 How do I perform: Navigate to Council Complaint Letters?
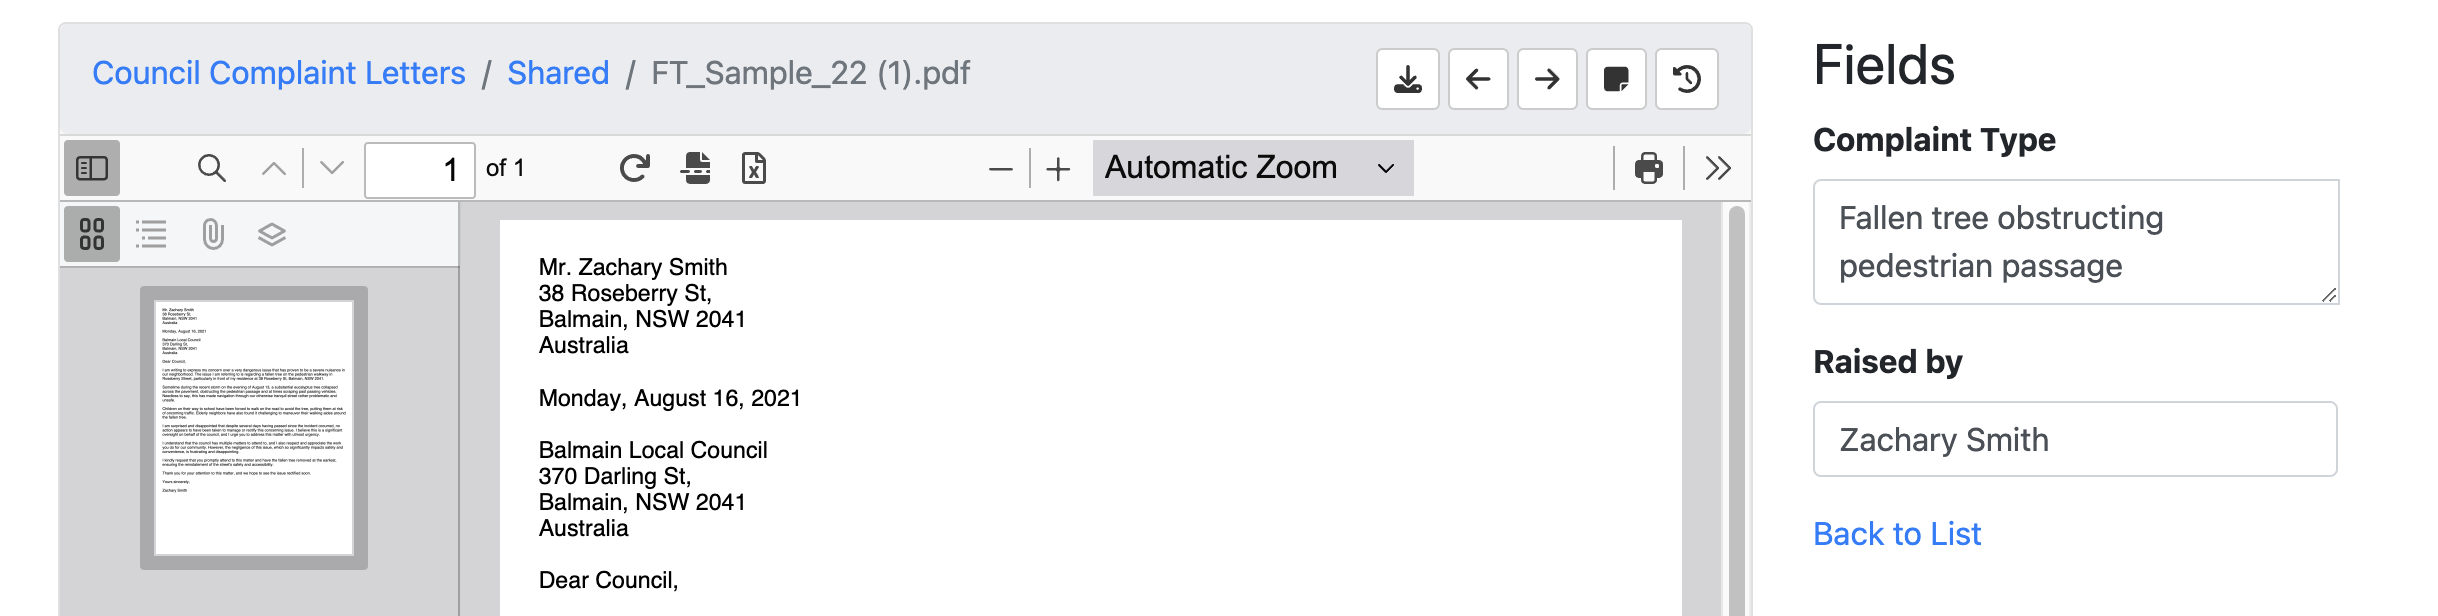[x=278, y=73]
